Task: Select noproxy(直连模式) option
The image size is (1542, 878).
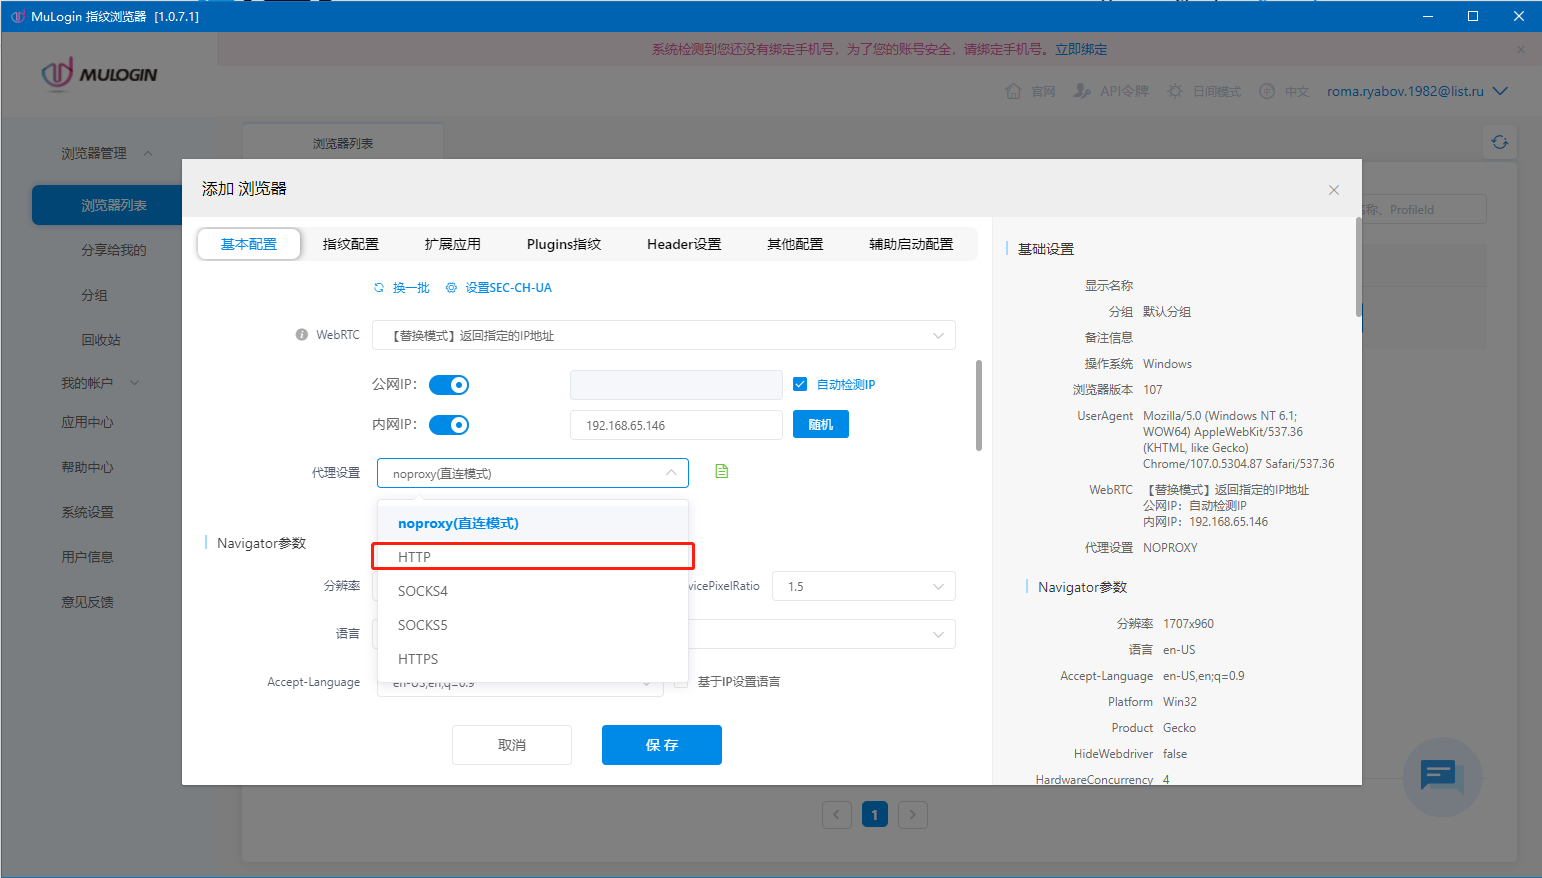Action: (x=533, y=523)
